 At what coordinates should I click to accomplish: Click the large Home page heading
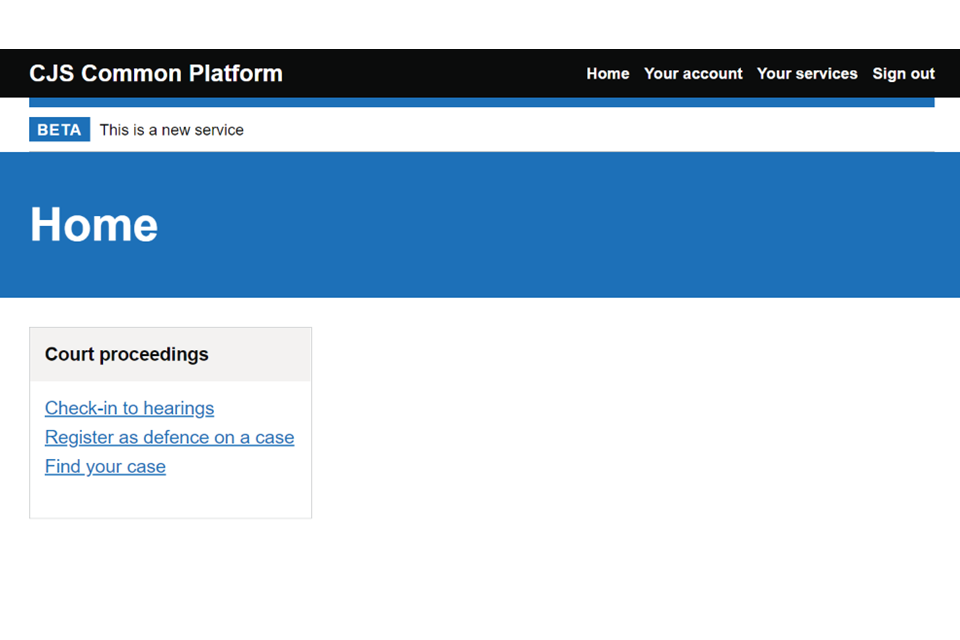[94, 225]
